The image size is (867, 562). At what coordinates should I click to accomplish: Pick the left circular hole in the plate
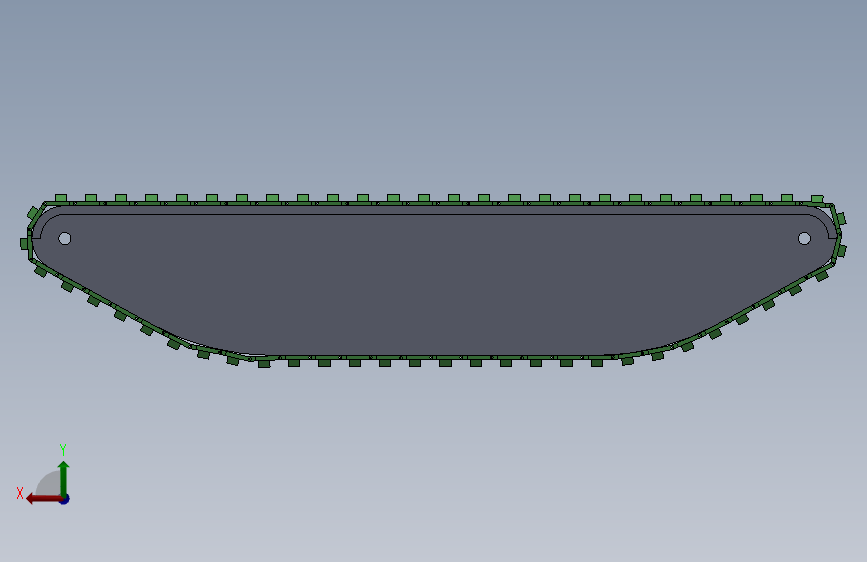[x=65, y=238]
